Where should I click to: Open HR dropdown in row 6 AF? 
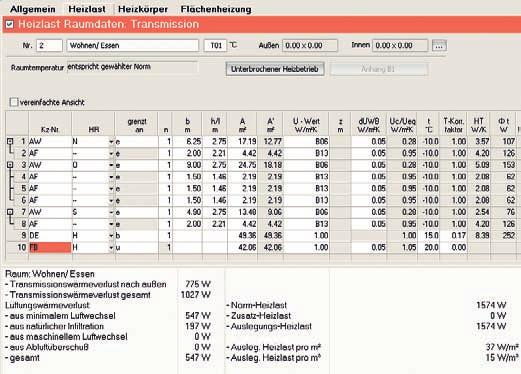click(x=111, y=200)
